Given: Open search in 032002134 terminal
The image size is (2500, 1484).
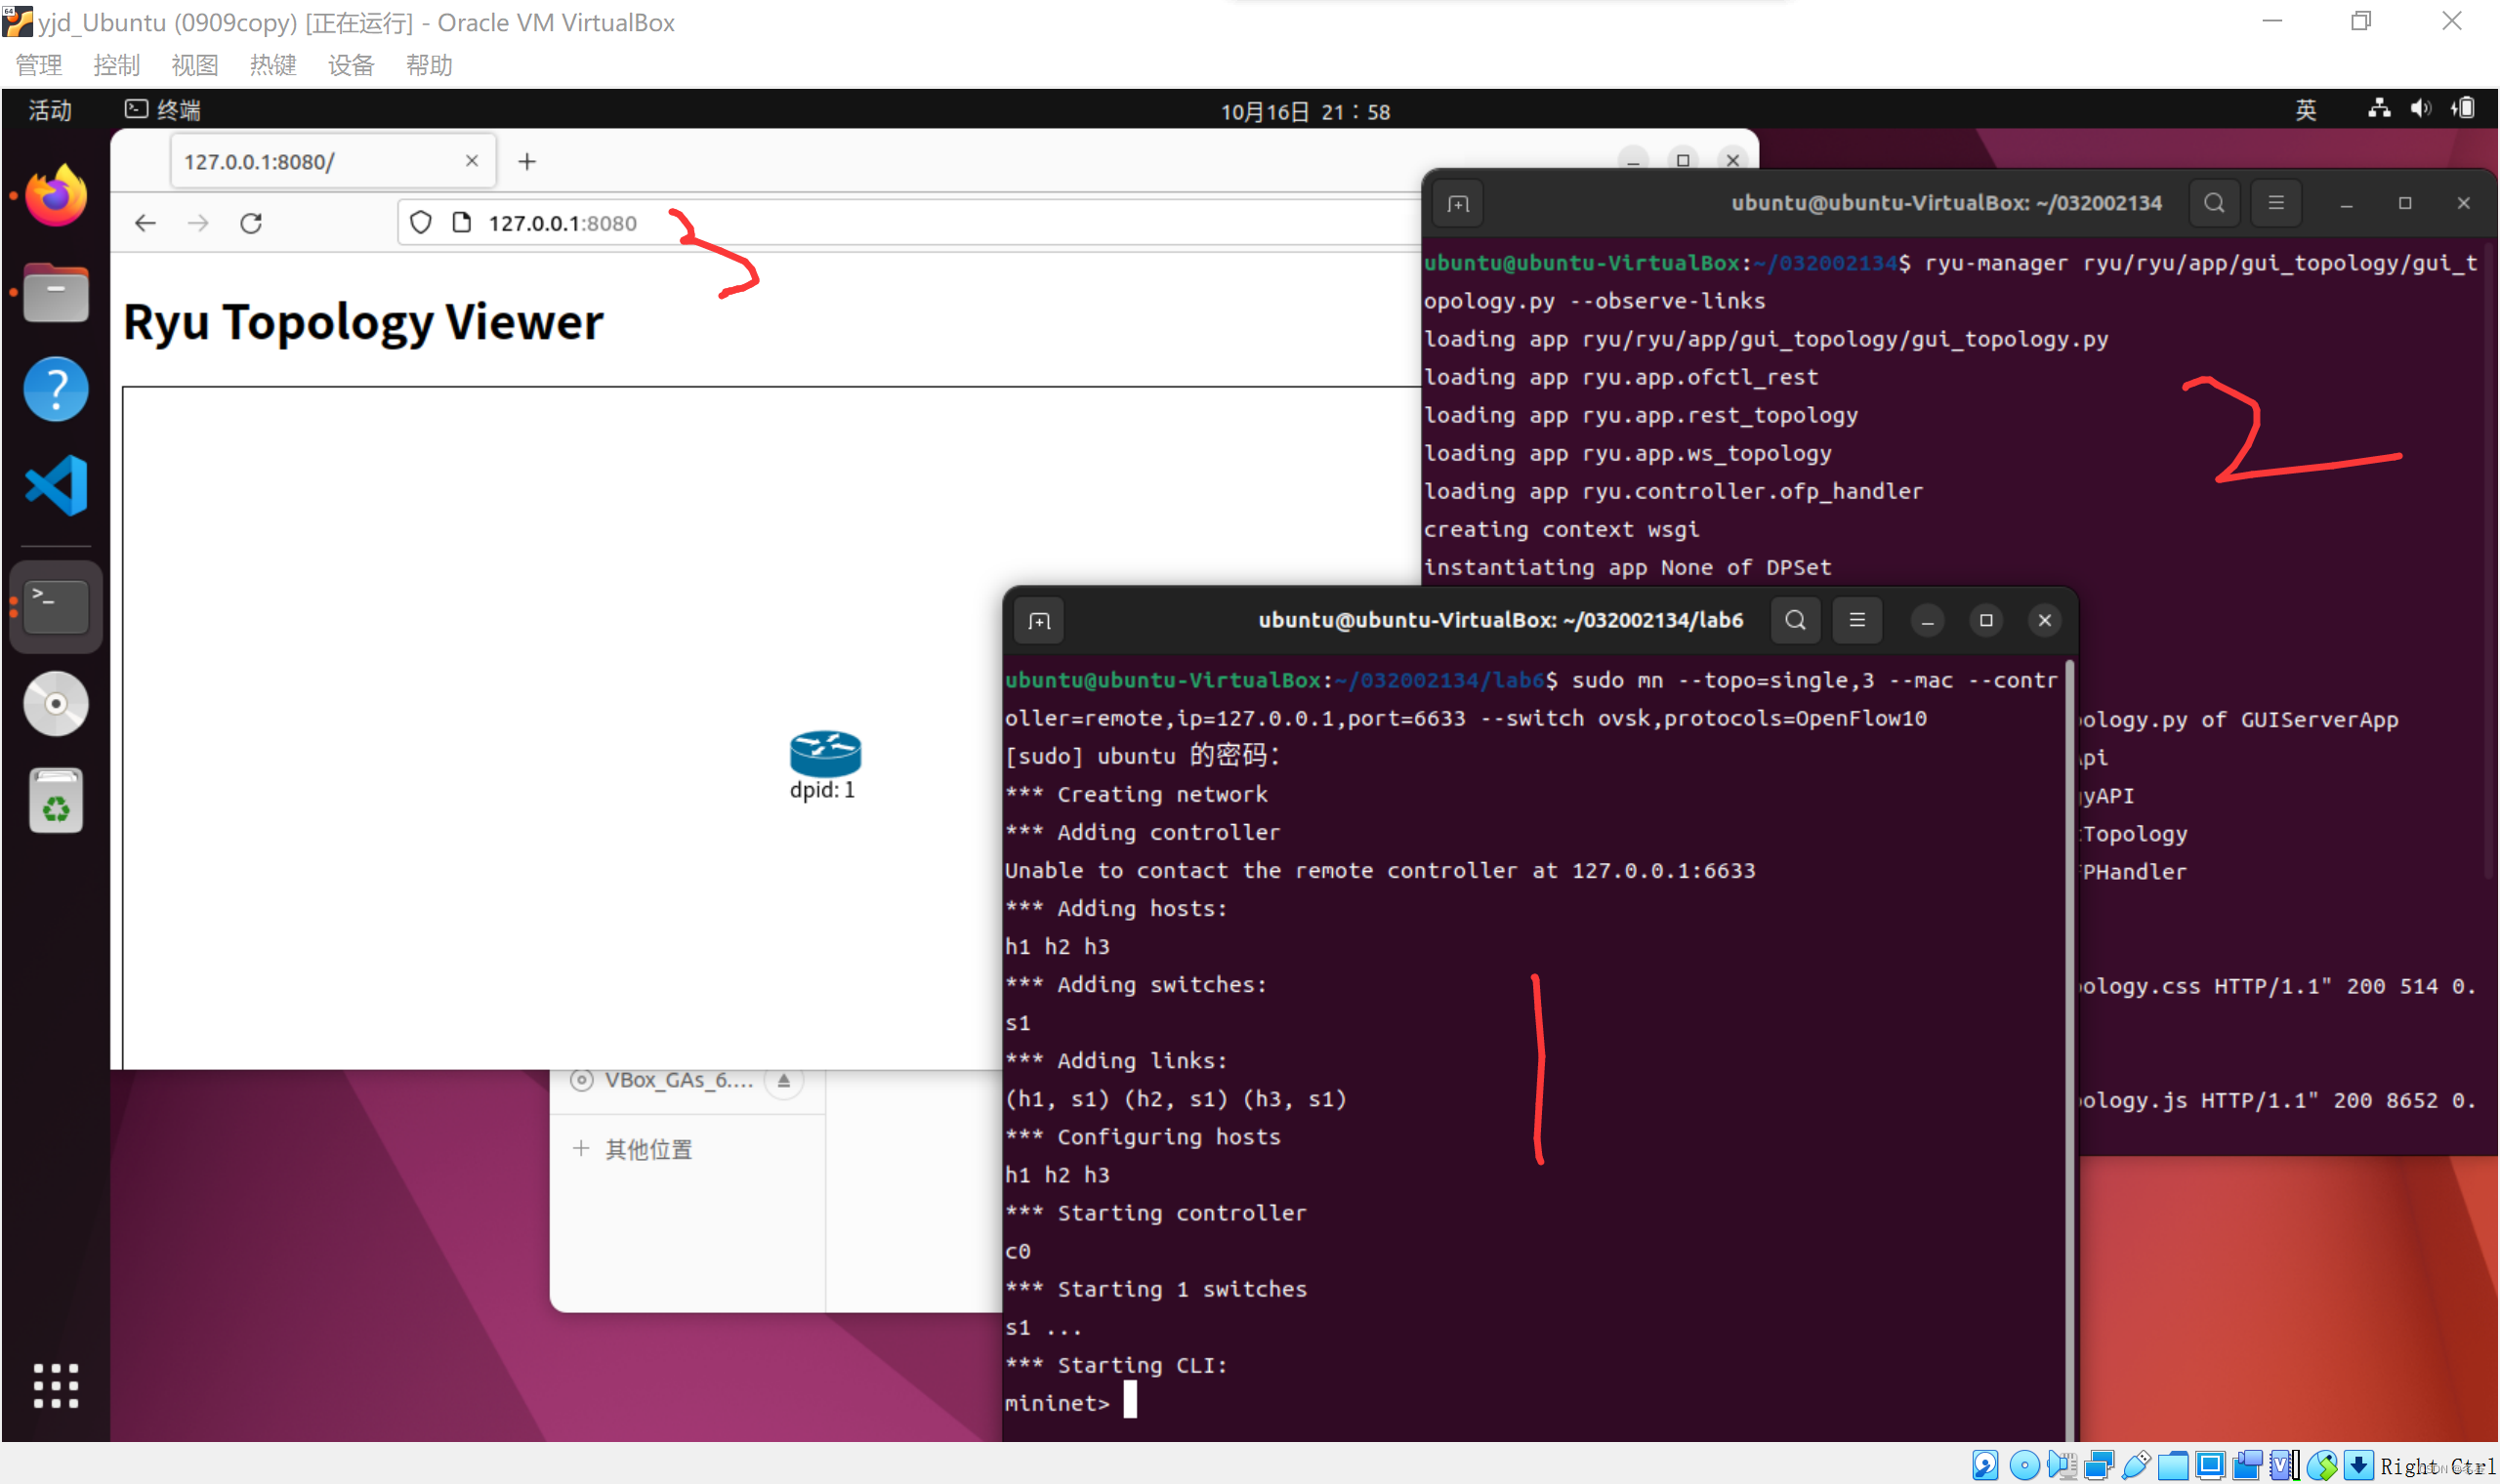Looking at the screenshot, I should (2215, 204).
